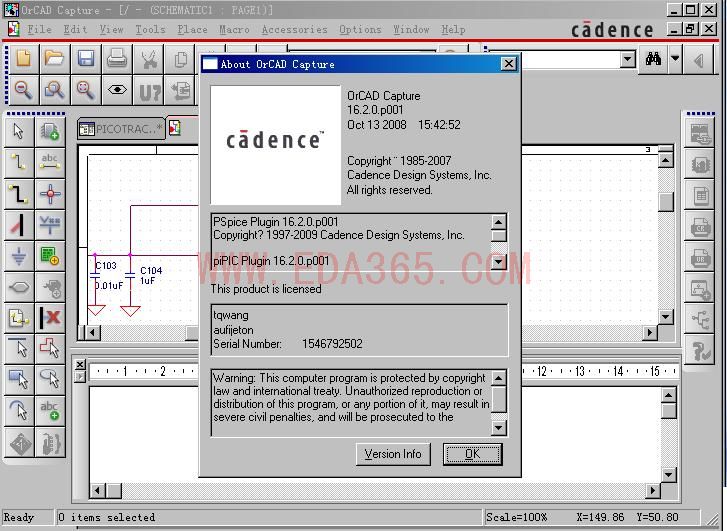Click the eye-shaped toolbar icon
Screen dimensions: 727x531
pos(117,90)
